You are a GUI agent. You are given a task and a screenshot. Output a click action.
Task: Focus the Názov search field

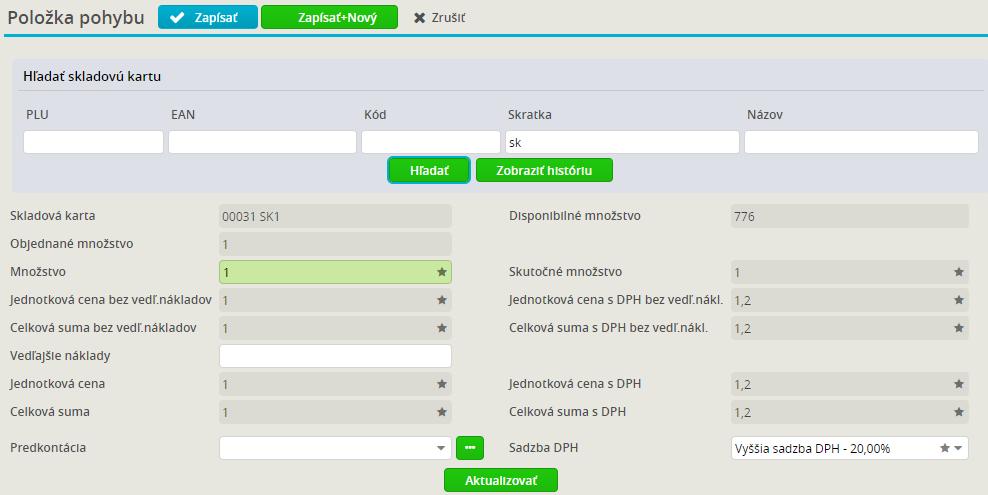(x=861, y=142)
